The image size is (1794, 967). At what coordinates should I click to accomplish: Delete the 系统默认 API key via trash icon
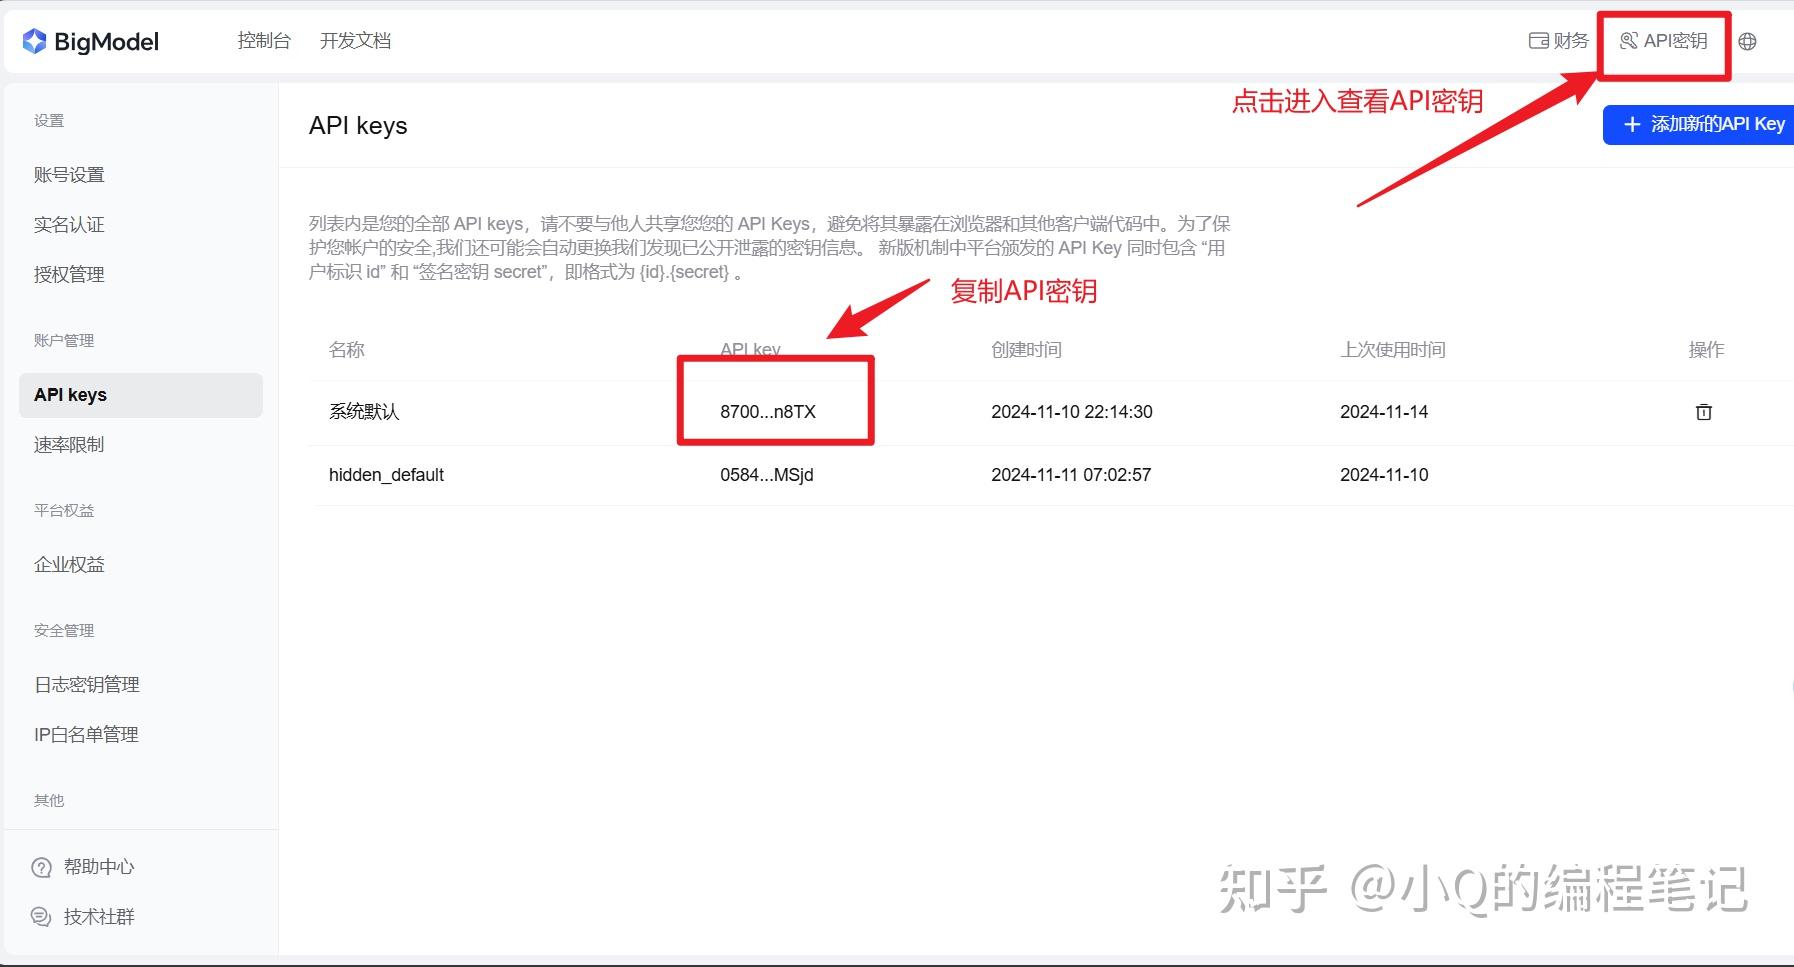coord(1705,411)
